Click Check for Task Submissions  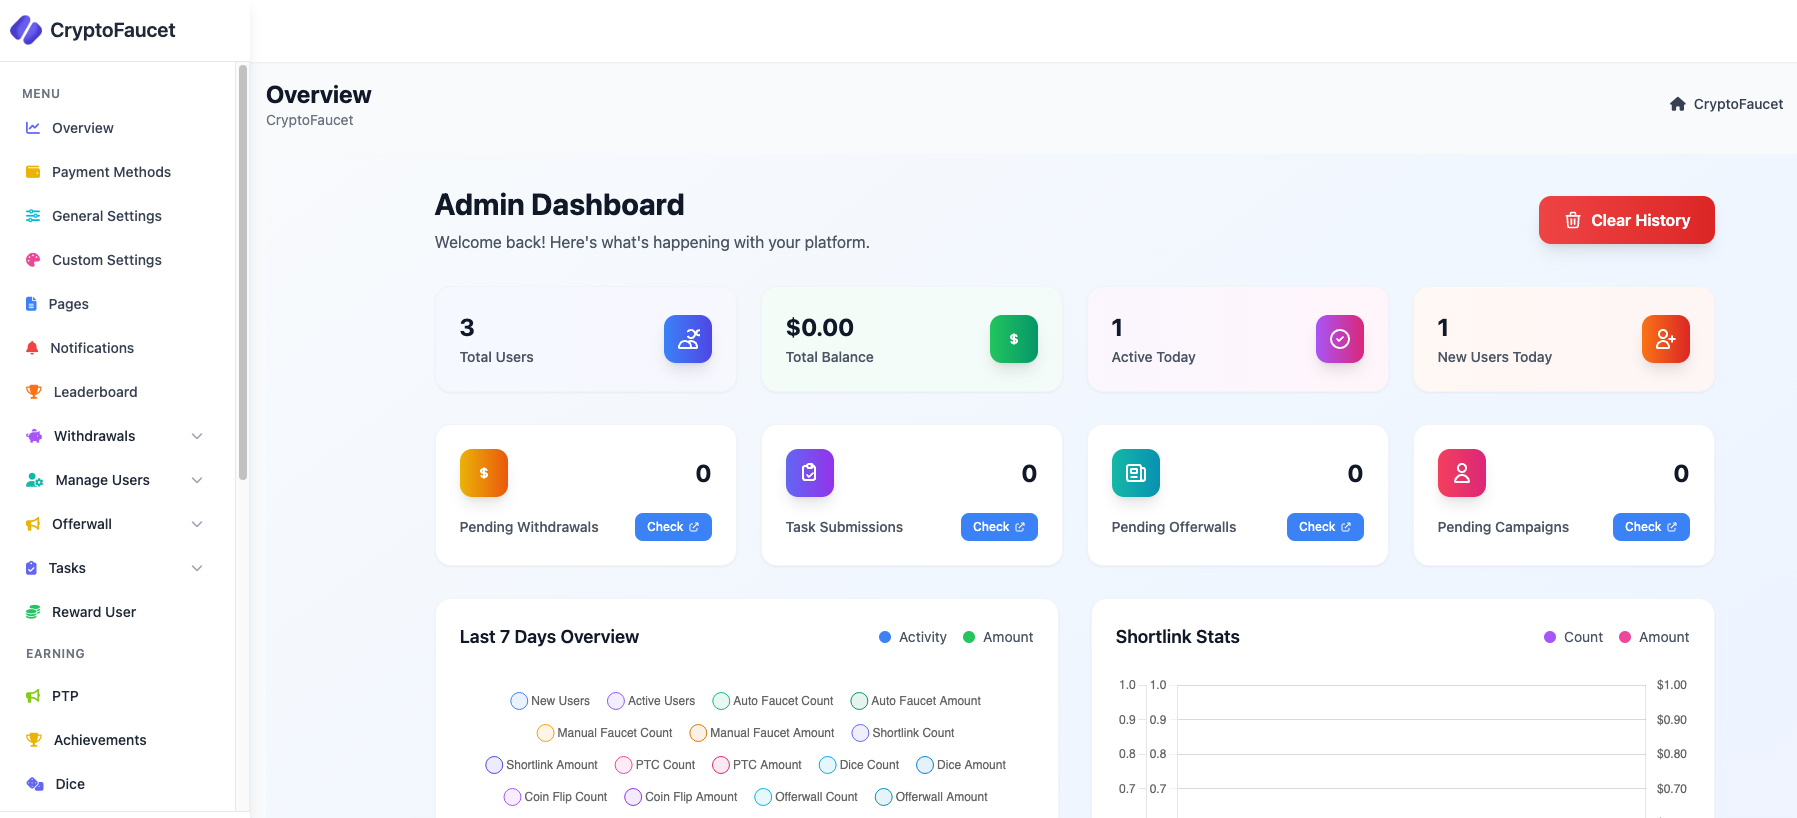click(999, 527)
